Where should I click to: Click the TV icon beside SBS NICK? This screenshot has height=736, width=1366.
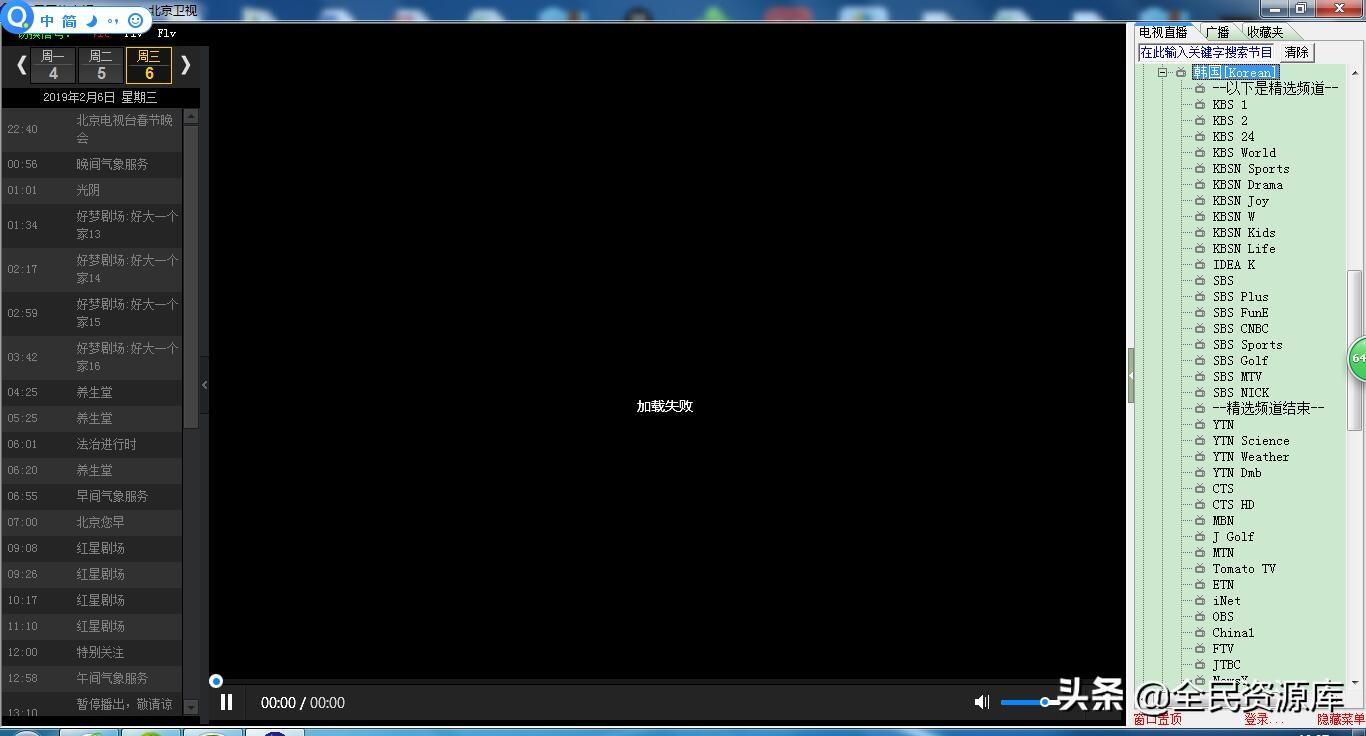click(1200, 393)
